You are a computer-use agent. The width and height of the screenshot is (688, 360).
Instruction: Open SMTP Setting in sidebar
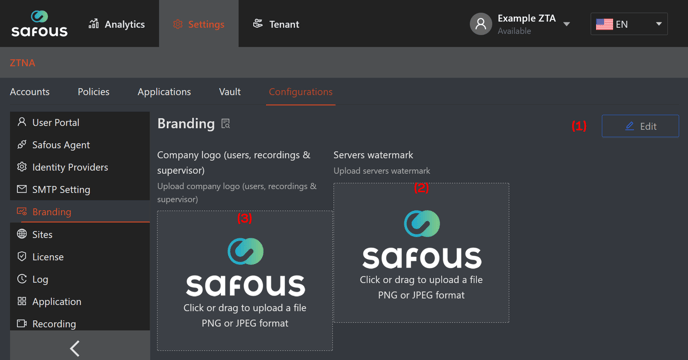point(80,190)
